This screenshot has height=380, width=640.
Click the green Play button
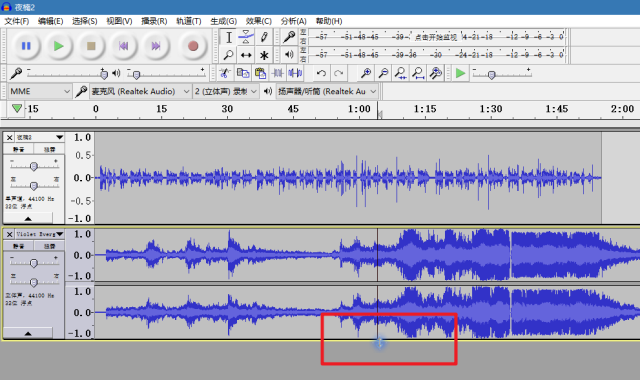[x=58, y=46]
